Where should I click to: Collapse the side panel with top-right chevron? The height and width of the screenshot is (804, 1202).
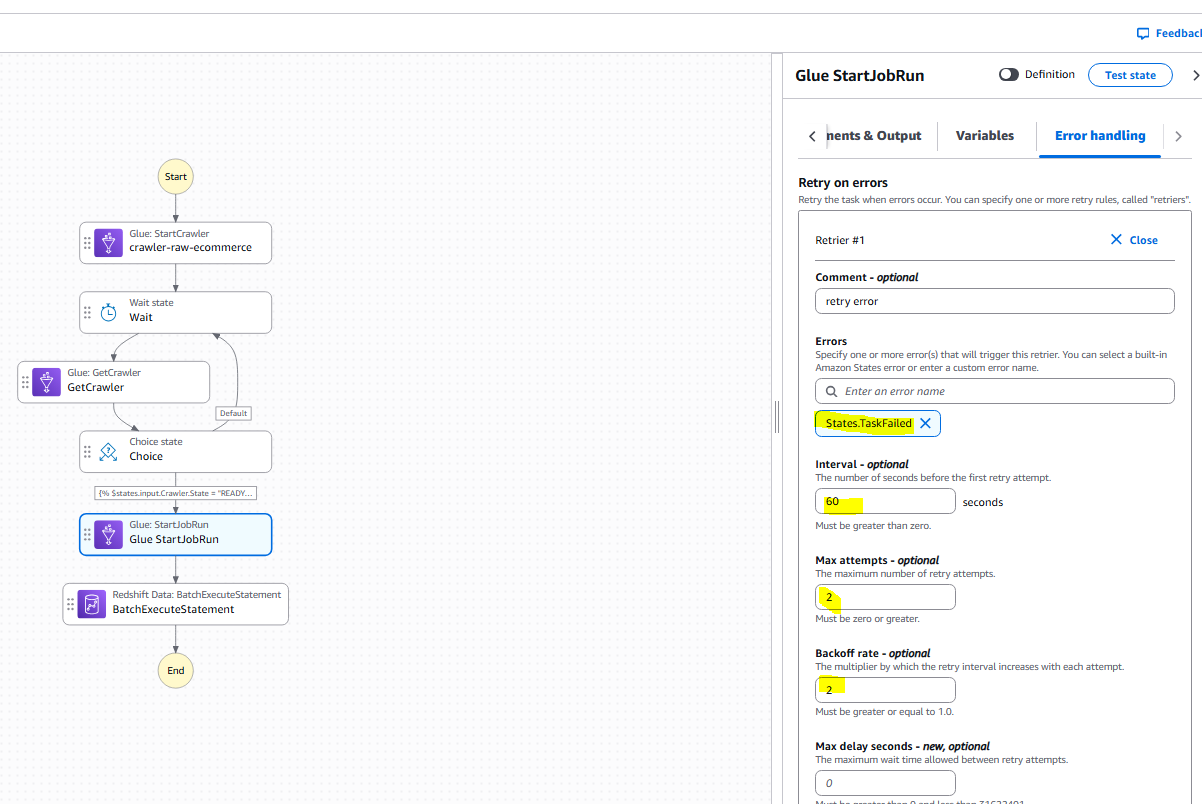point(1196,75)
